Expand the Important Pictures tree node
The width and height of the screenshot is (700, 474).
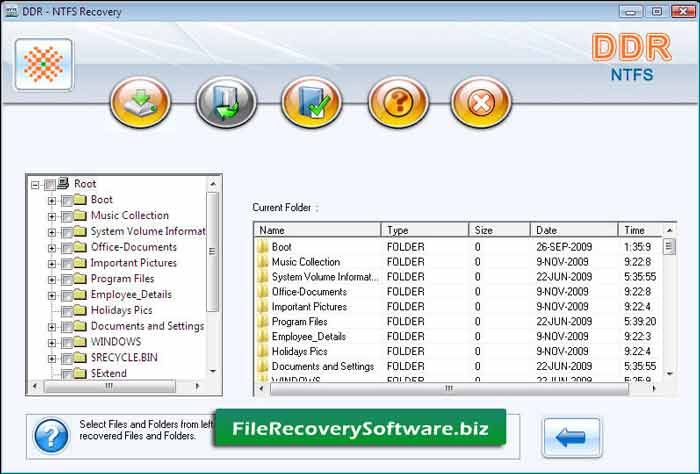click(52, 264)
